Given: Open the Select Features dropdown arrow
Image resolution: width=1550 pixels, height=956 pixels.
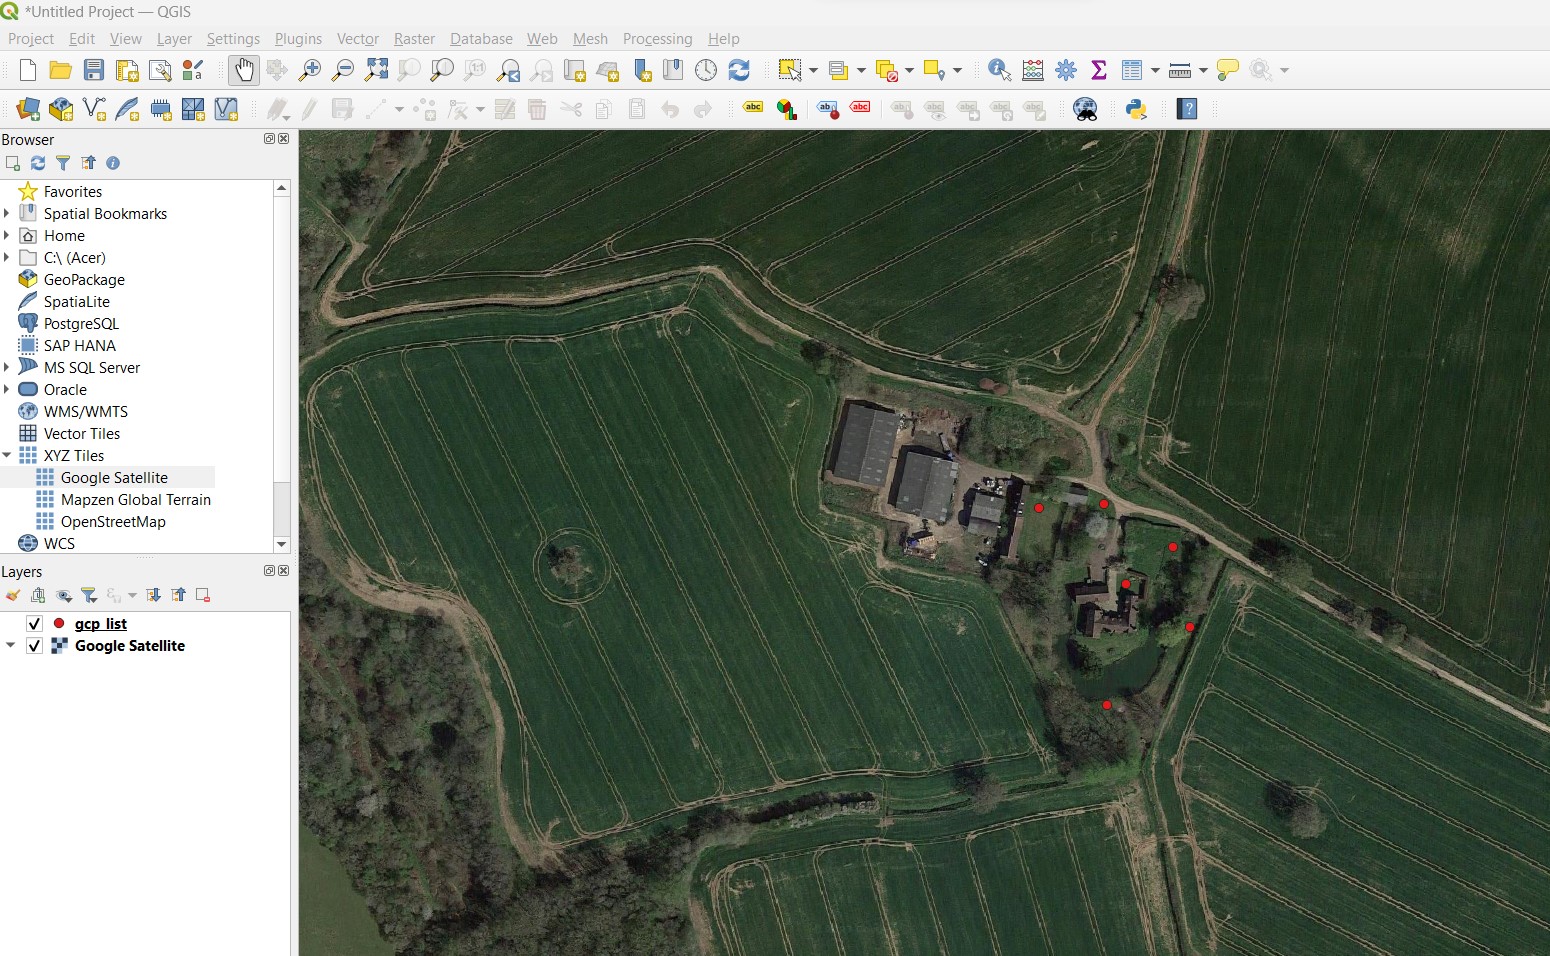Looking at the screenshot, I should [x=812, y=70].
